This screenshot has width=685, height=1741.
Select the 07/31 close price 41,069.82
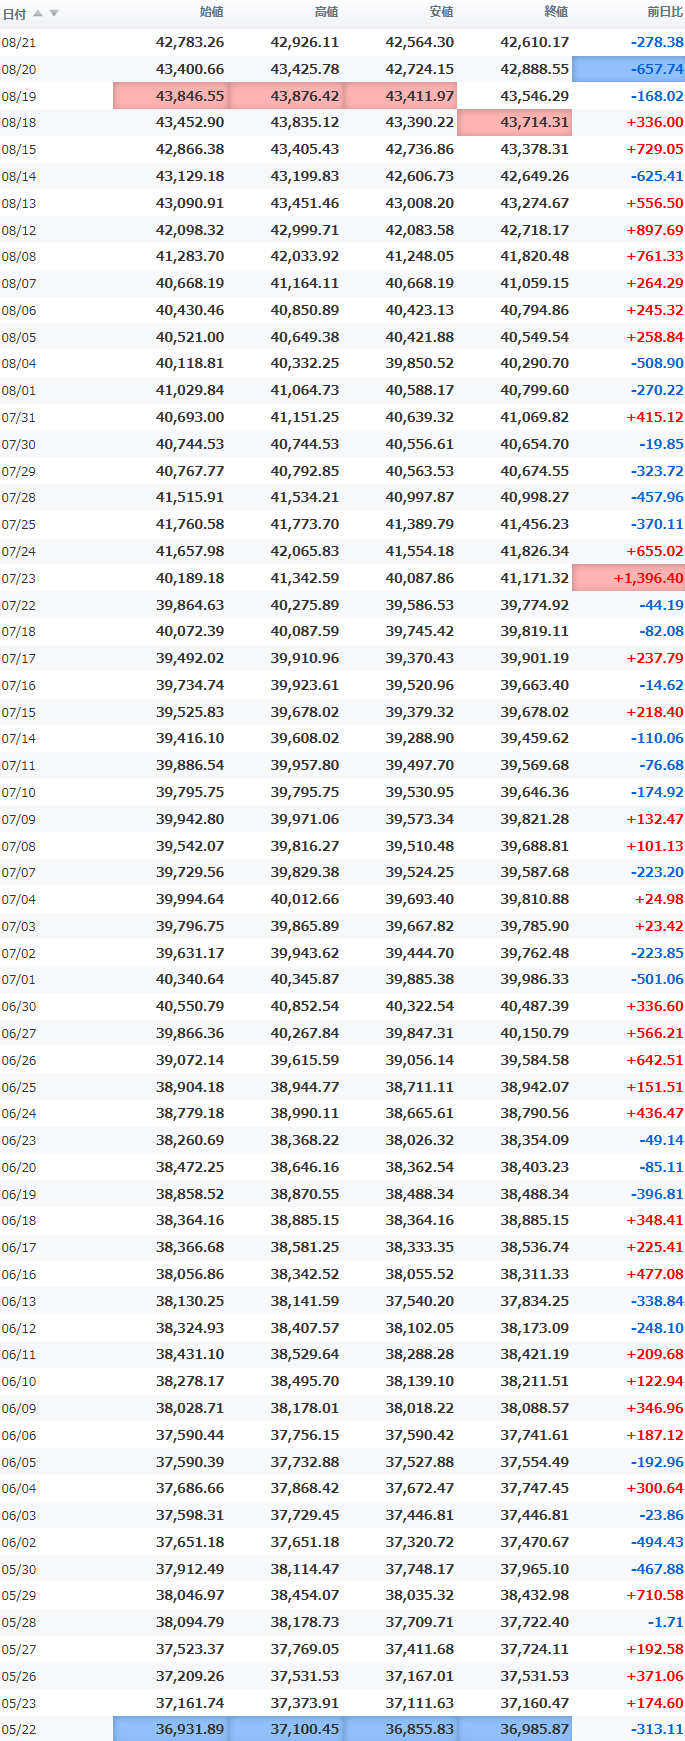coord(535,417)
